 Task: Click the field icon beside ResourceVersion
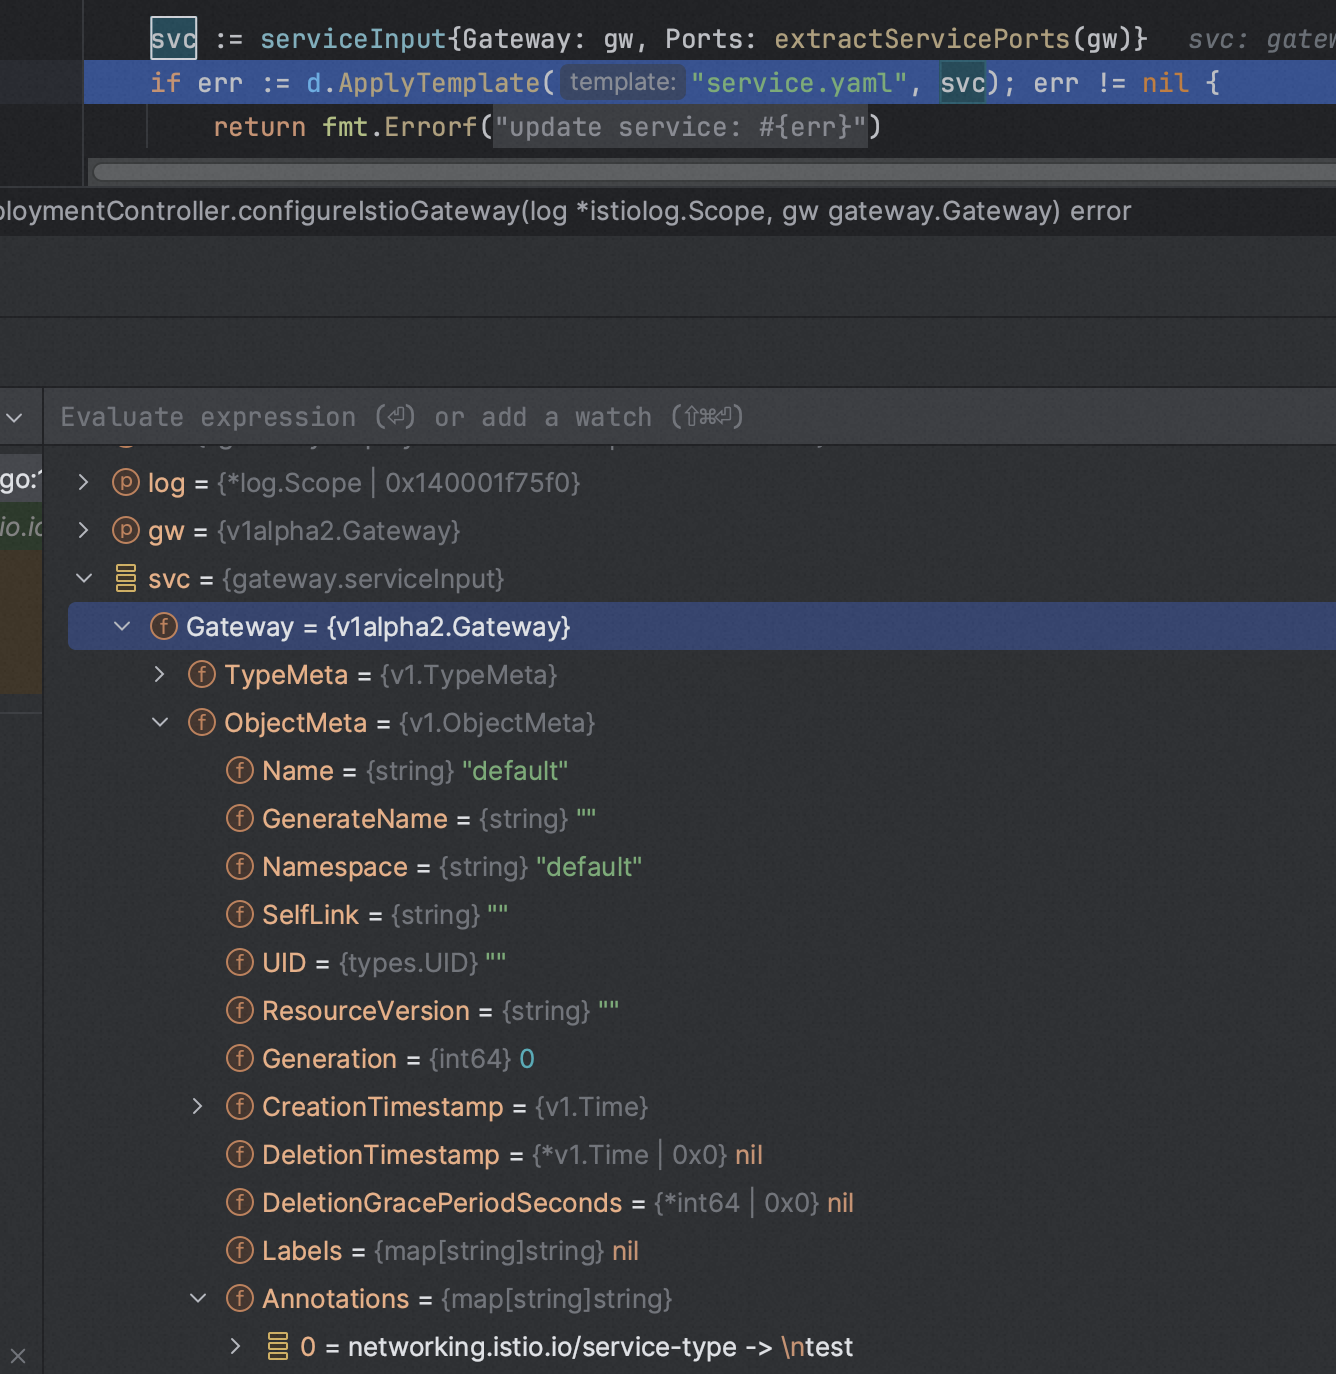tap(240, 1011)
